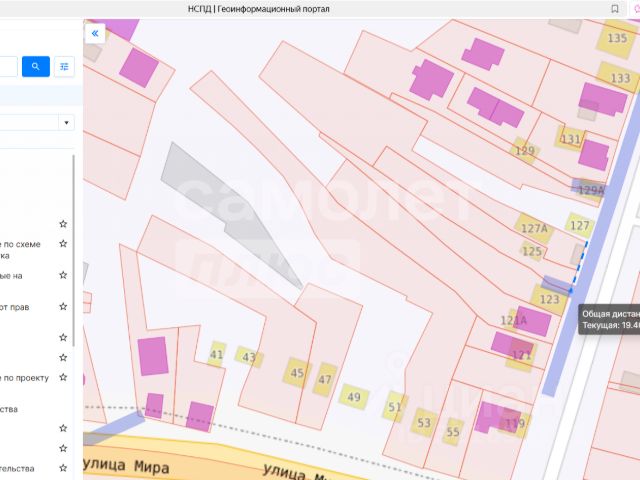Screen dimensions: 640x480
Task: Click house number 125 on the map
Action: [532, 251]
